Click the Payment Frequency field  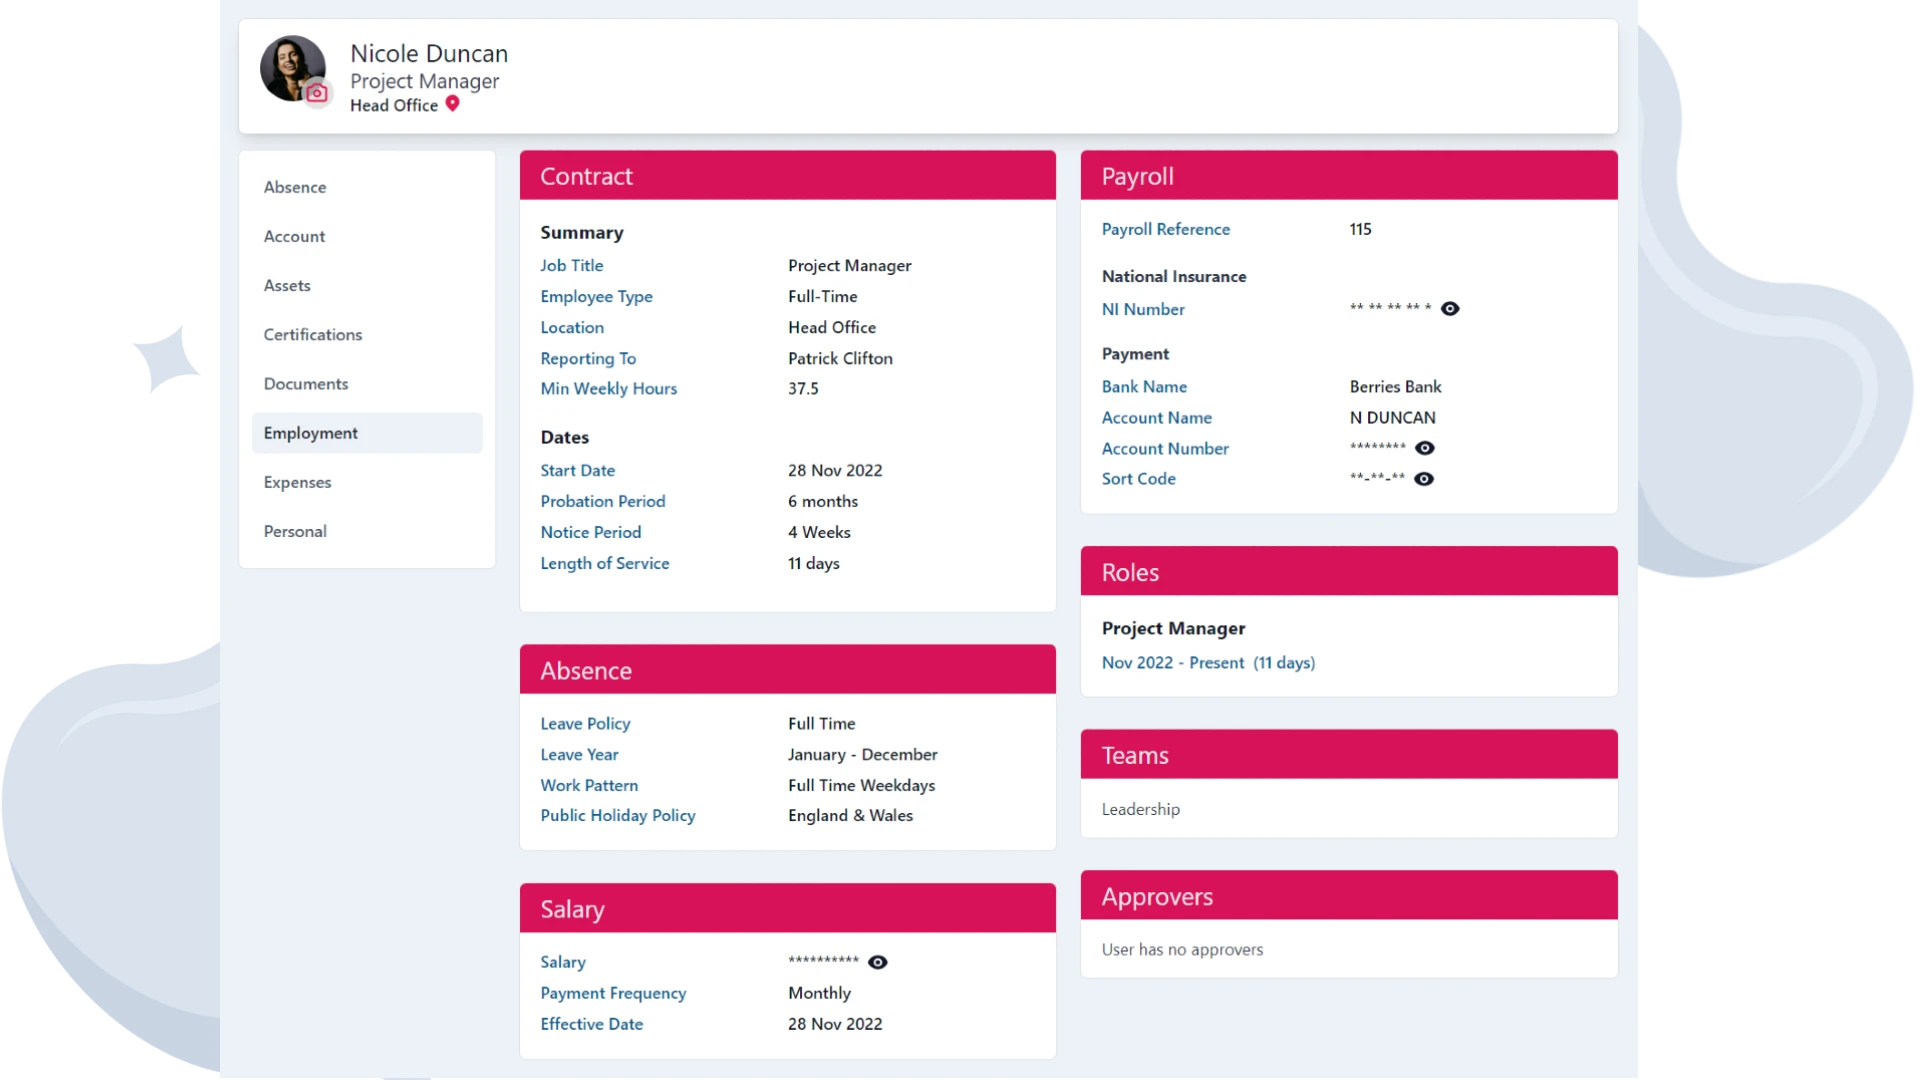[x=613, y=993]
